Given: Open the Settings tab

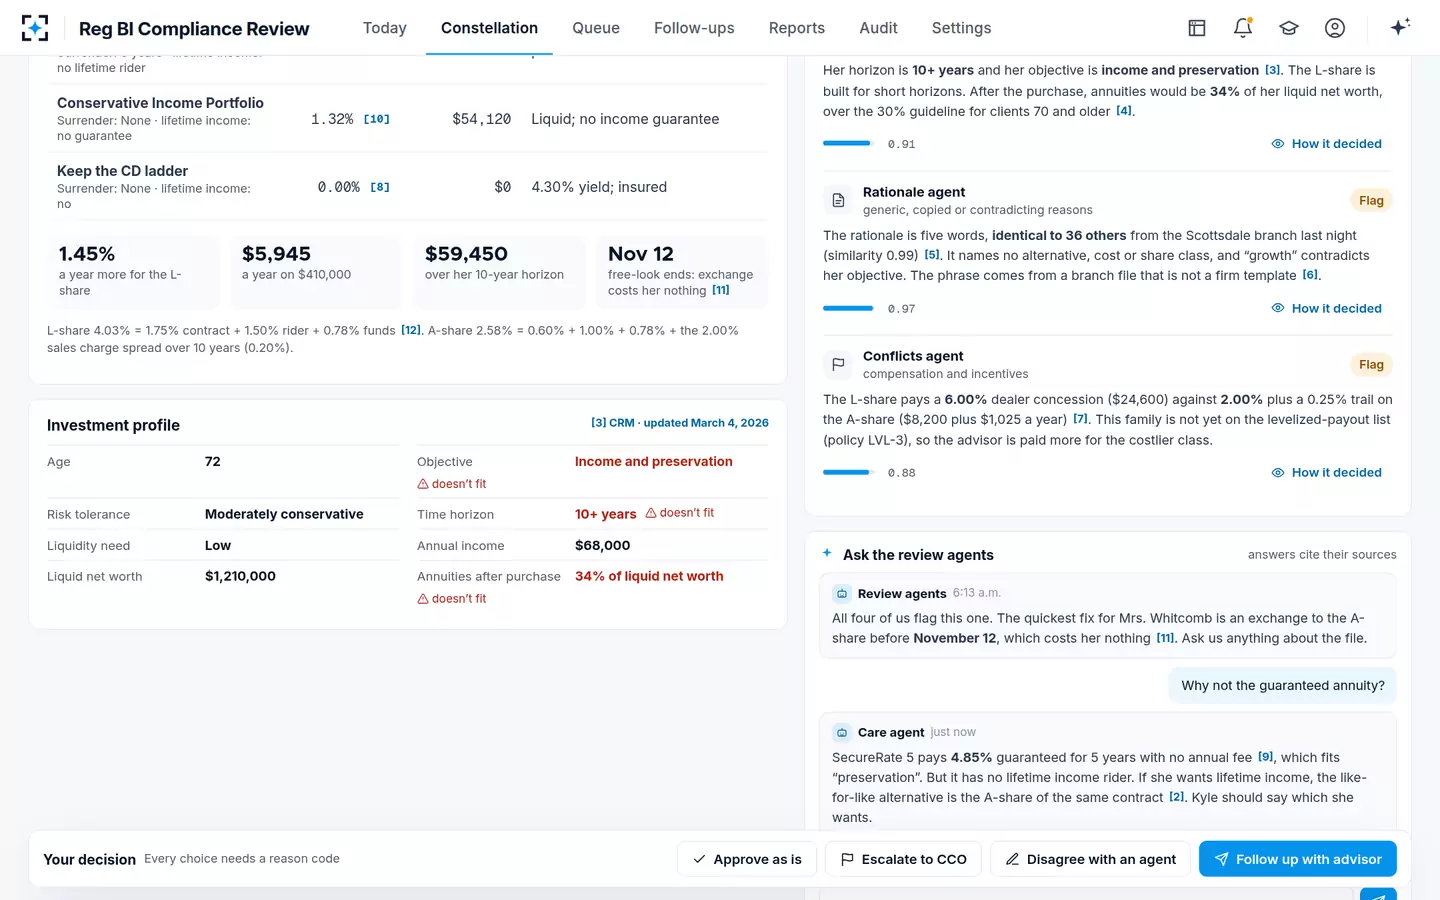Looking at the screenshot, I should click(962, 28).
